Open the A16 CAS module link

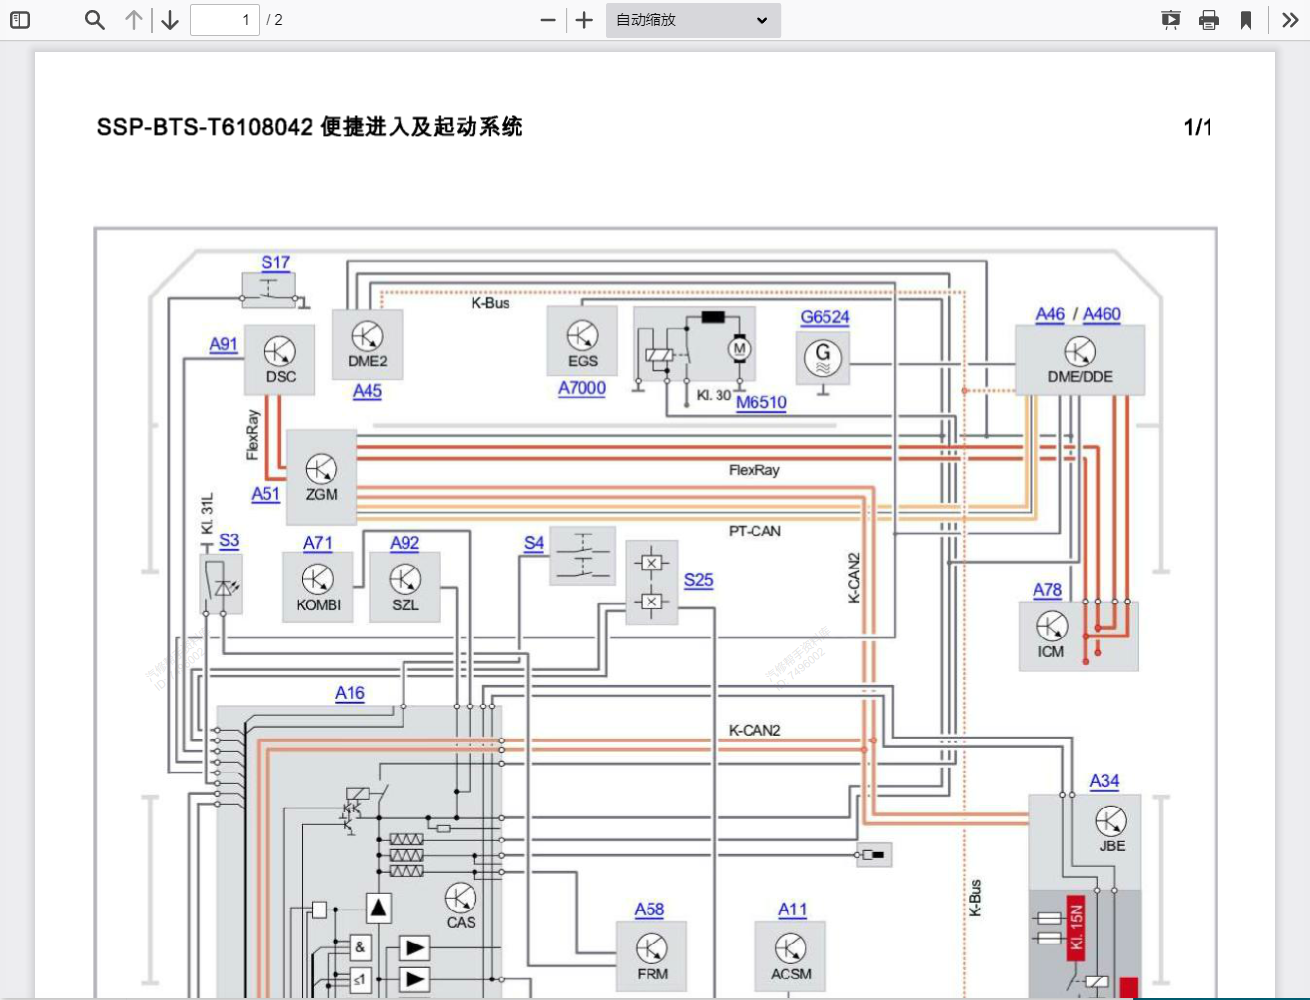(x=349, y=693)
